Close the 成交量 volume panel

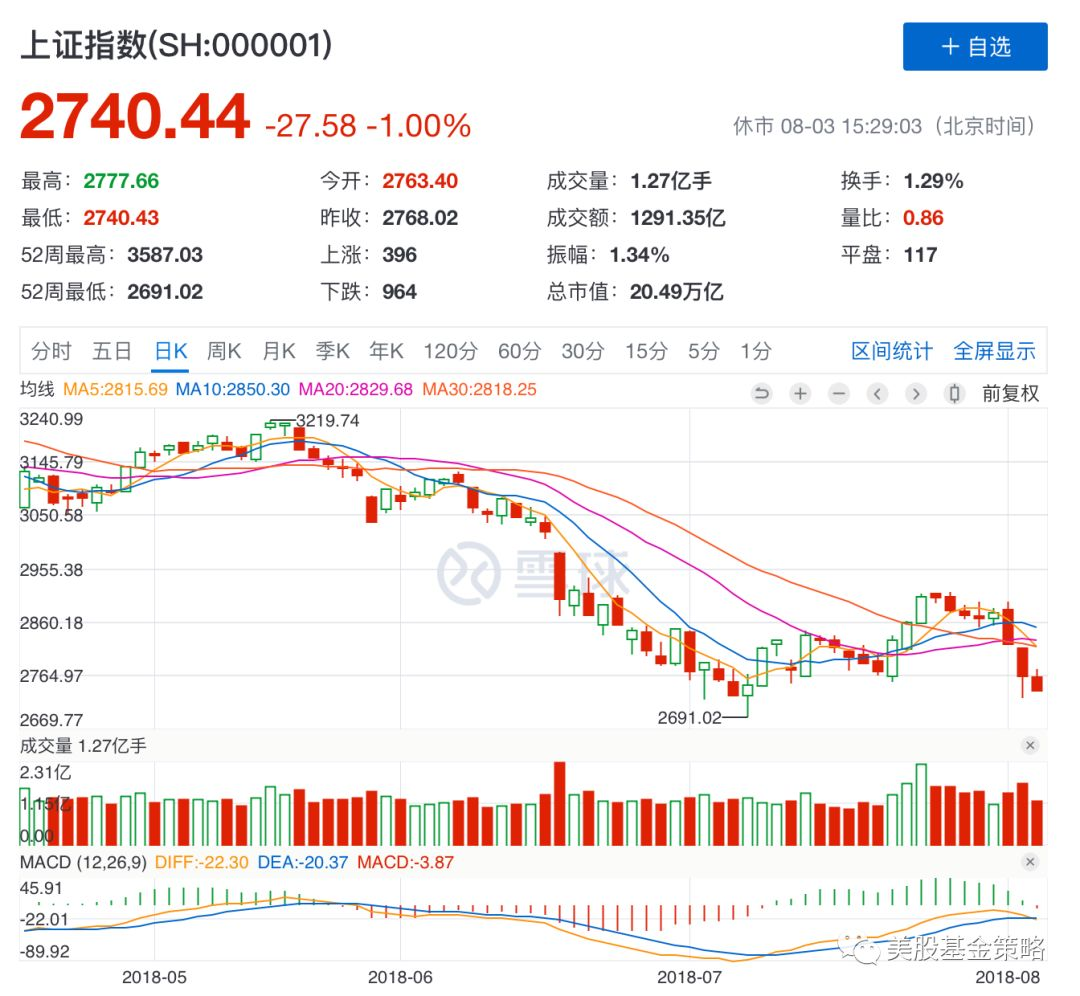pos(1030,745)
